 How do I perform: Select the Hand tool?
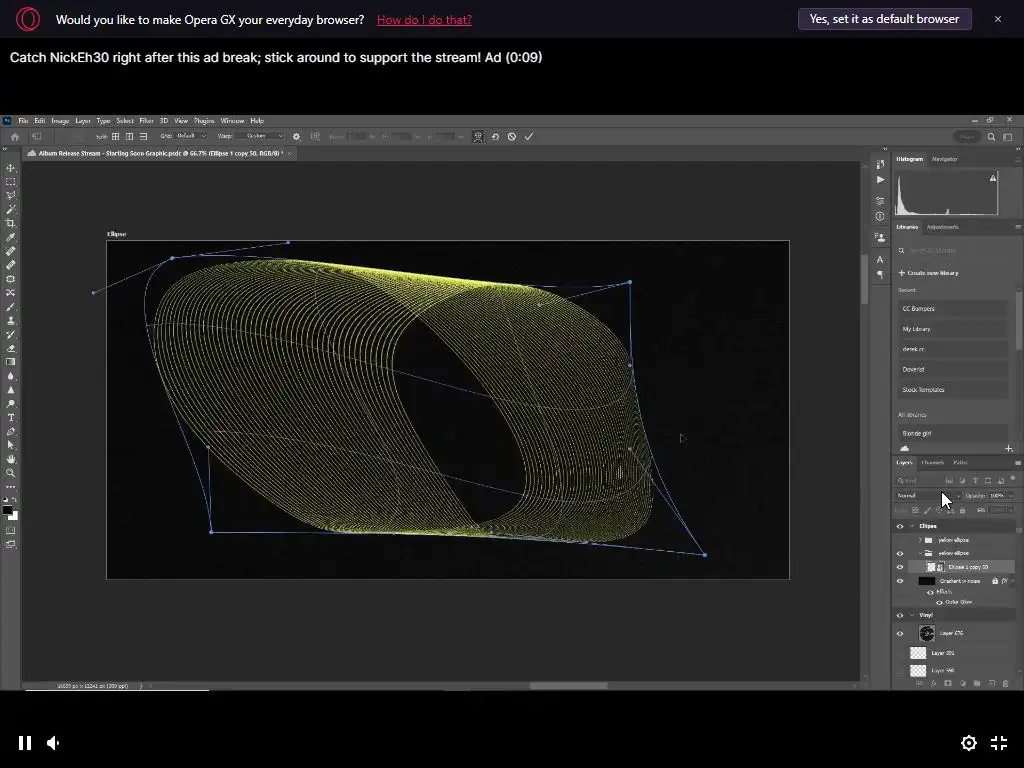tap(10, 459)
